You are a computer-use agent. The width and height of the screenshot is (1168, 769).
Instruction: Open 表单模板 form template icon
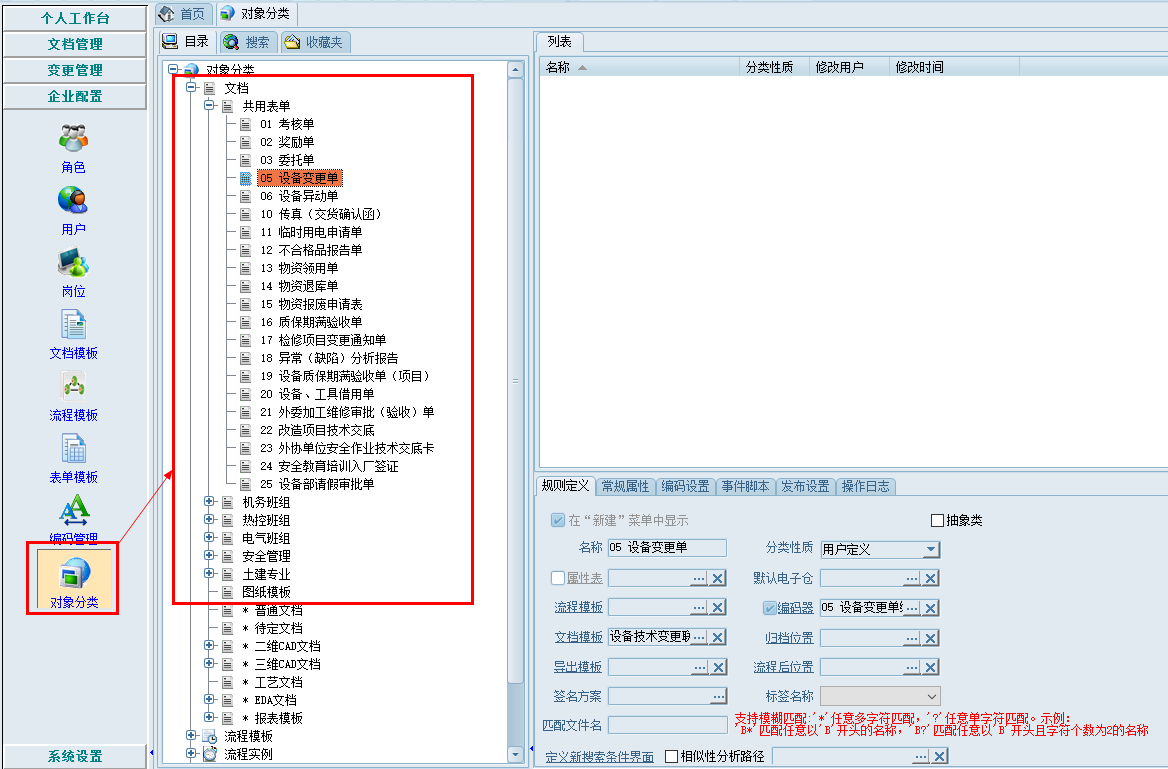point(73,448)
